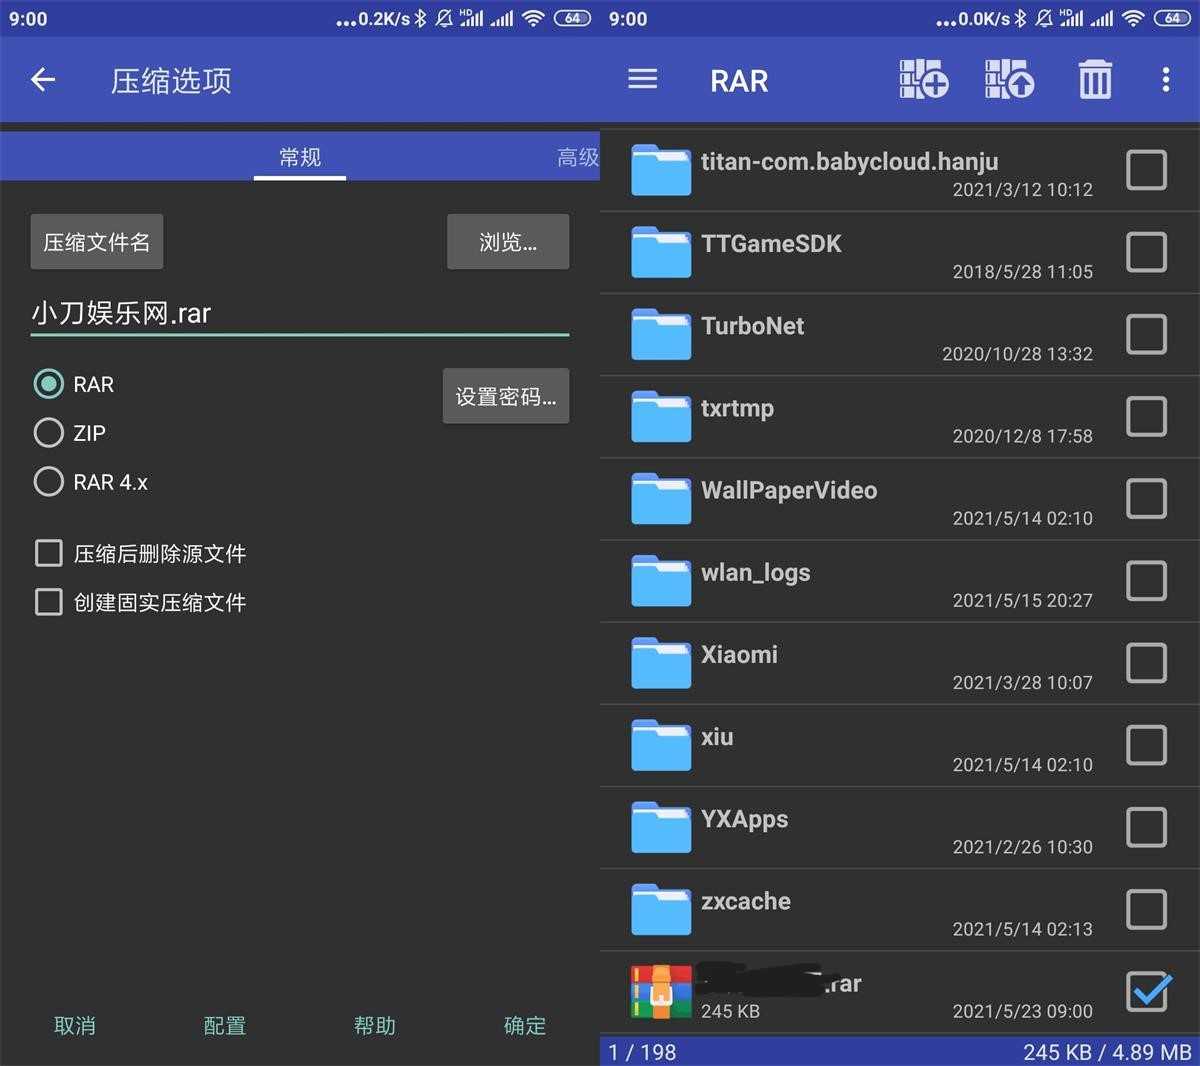The image size is (1200, 1066).
Task: Tap the YXApps folder icon
Action: pos(661,827)
